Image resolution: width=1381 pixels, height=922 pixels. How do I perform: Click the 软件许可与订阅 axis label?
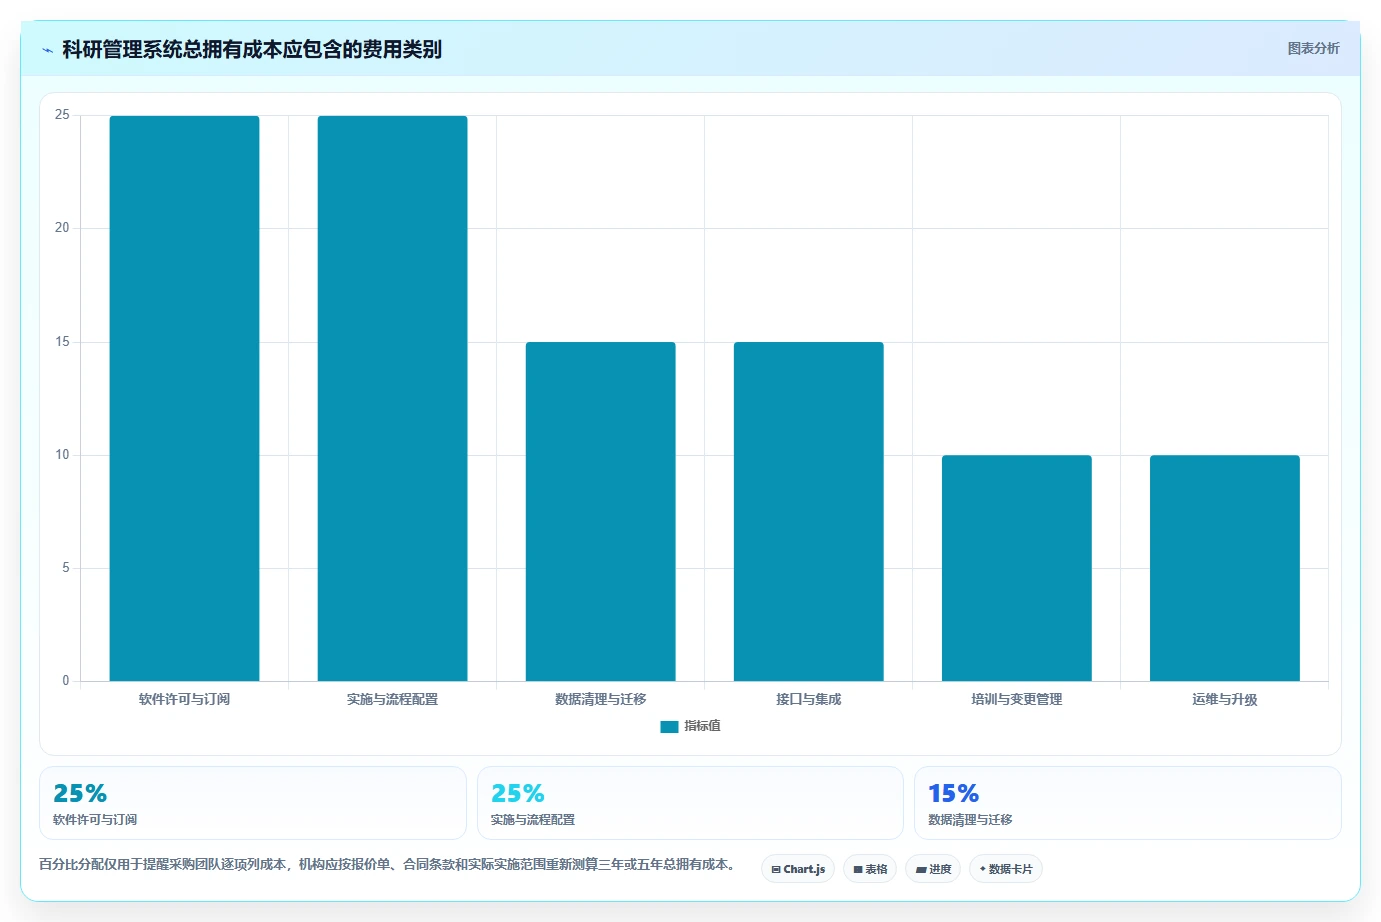point(184,699)
